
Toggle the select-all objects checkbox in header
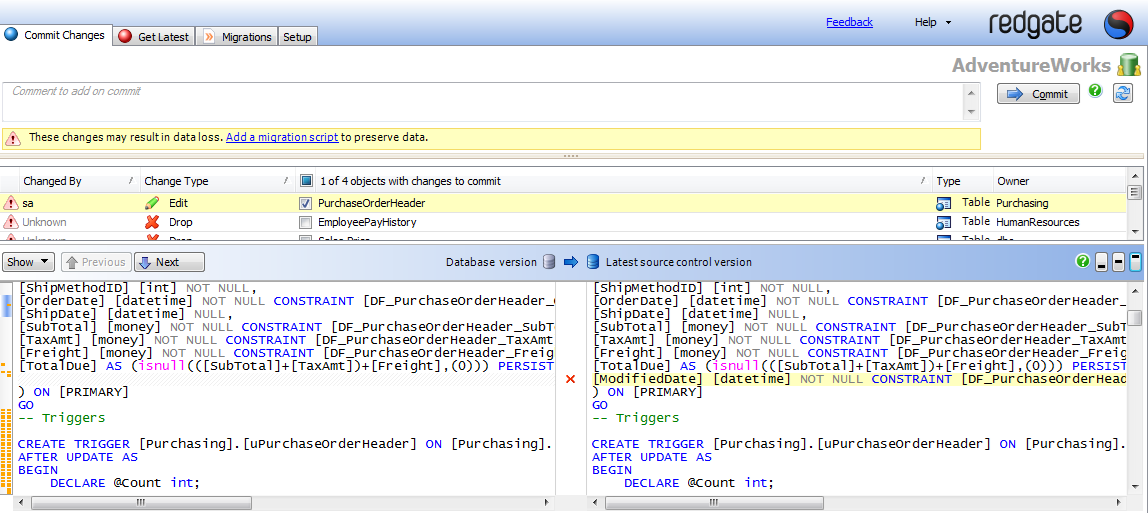[x=306, y=181]
